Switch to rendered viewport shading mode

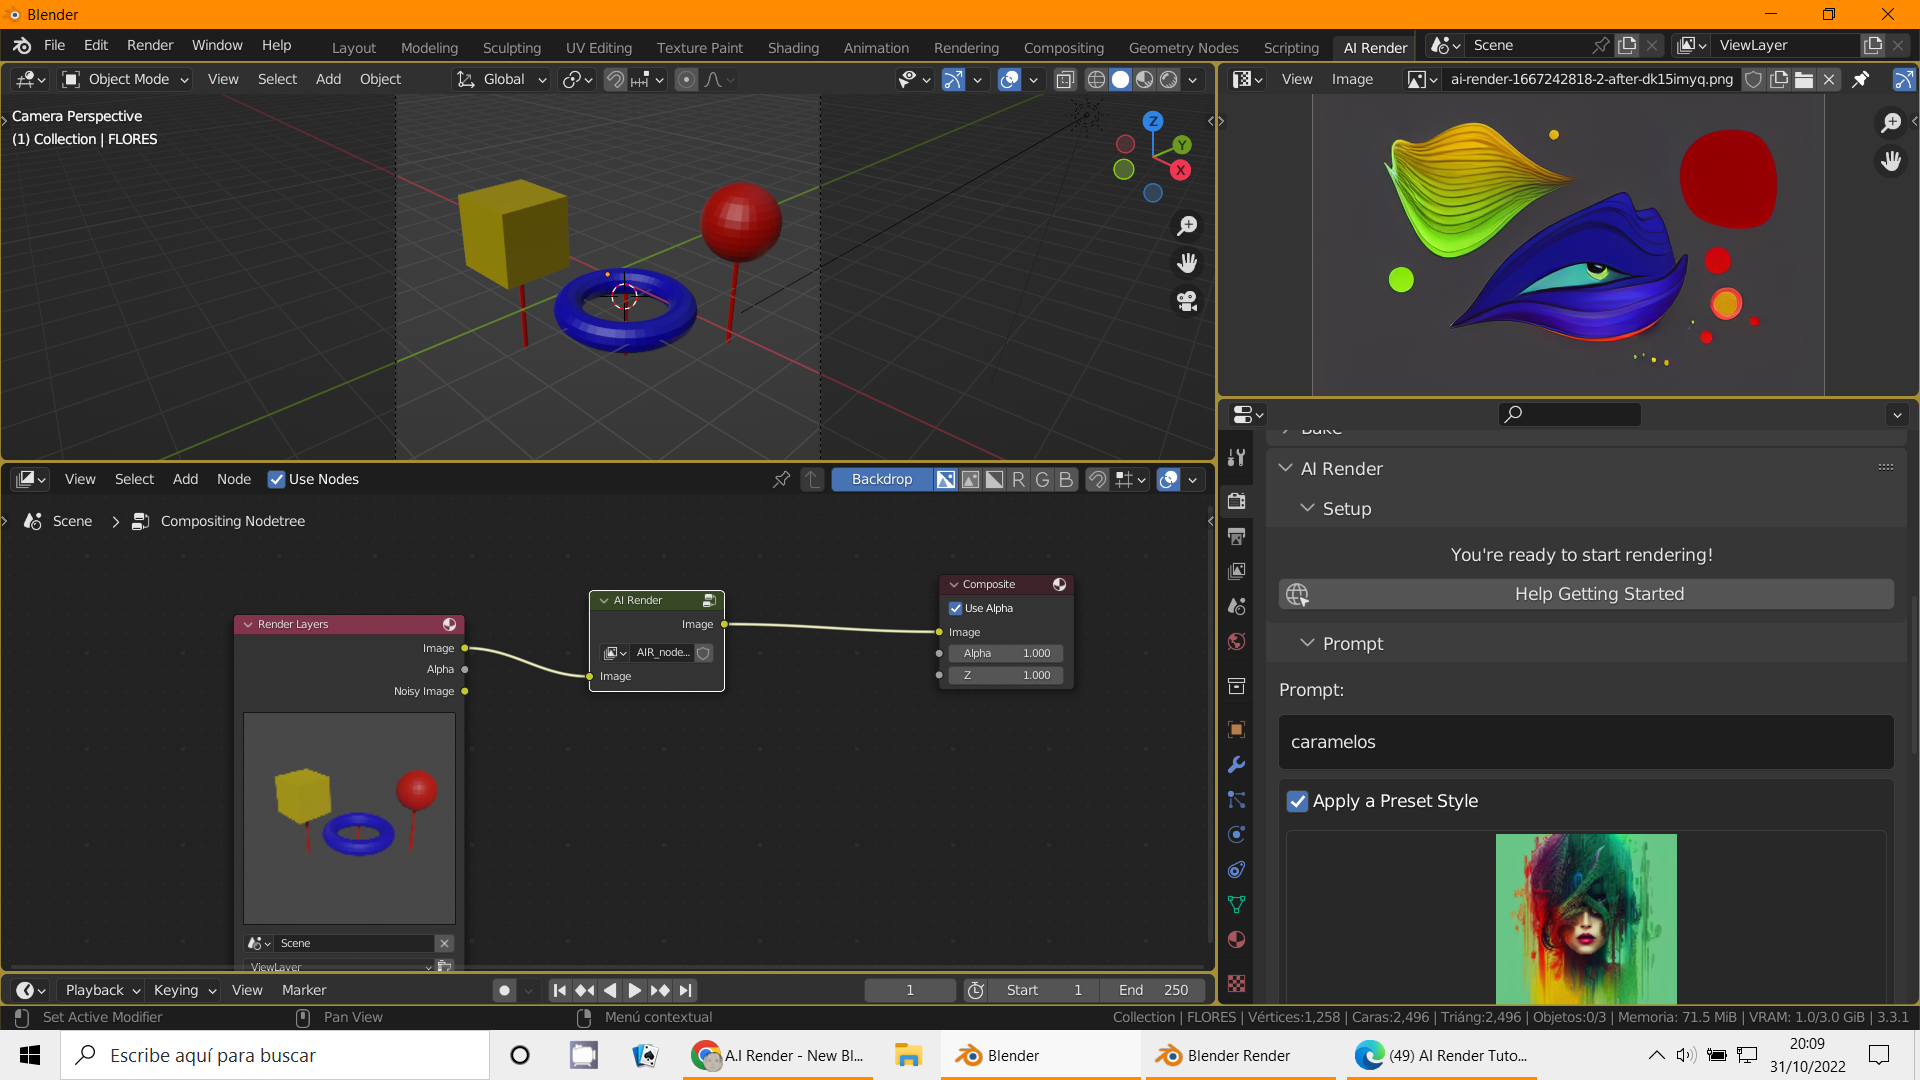1168,79
